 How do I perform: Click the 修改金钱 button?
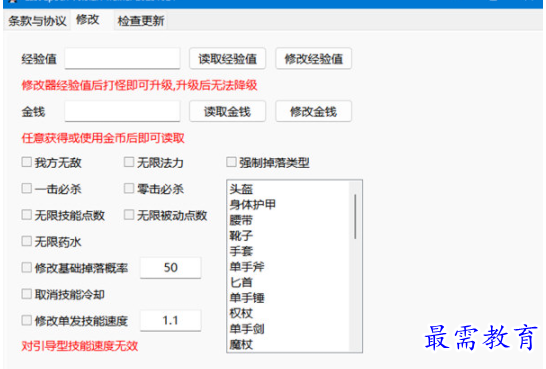(x=313, y=111)
